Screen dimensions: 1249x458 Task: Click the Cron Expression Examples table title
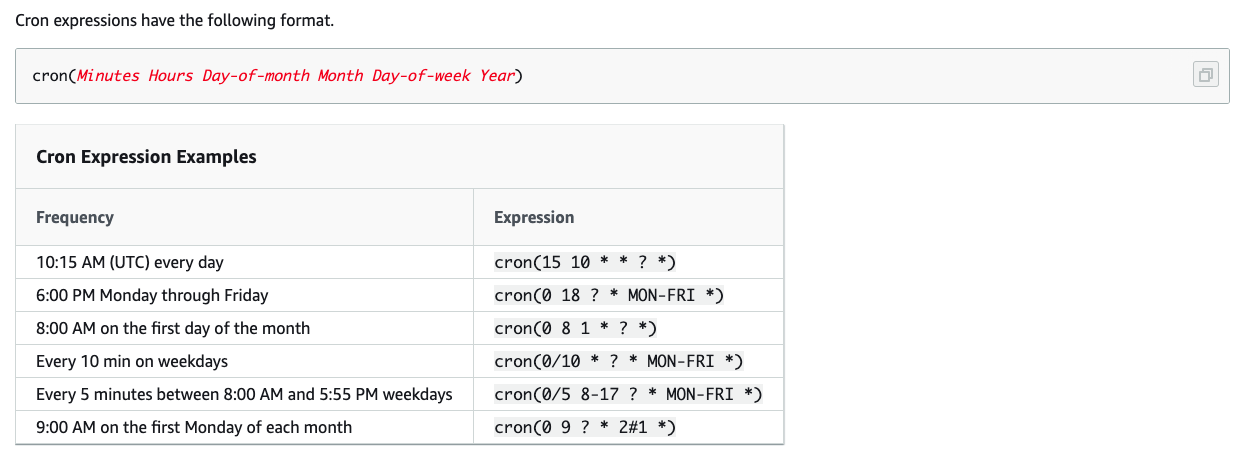[x=146, y=157]
